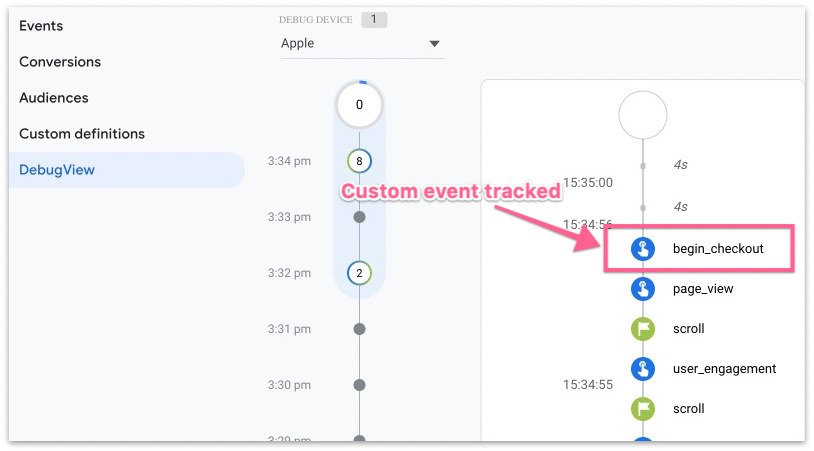Open the Apple debug device dropdown

pyautogui.click(x=362, y=44)
